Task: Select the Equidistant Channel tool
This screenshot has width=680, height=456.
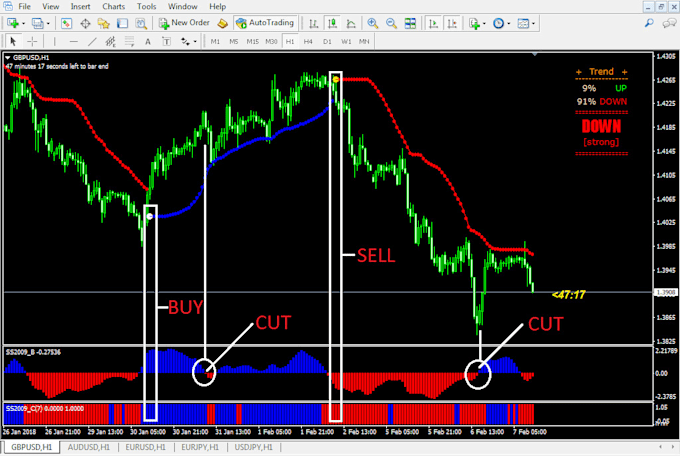Action: (111, 42)
